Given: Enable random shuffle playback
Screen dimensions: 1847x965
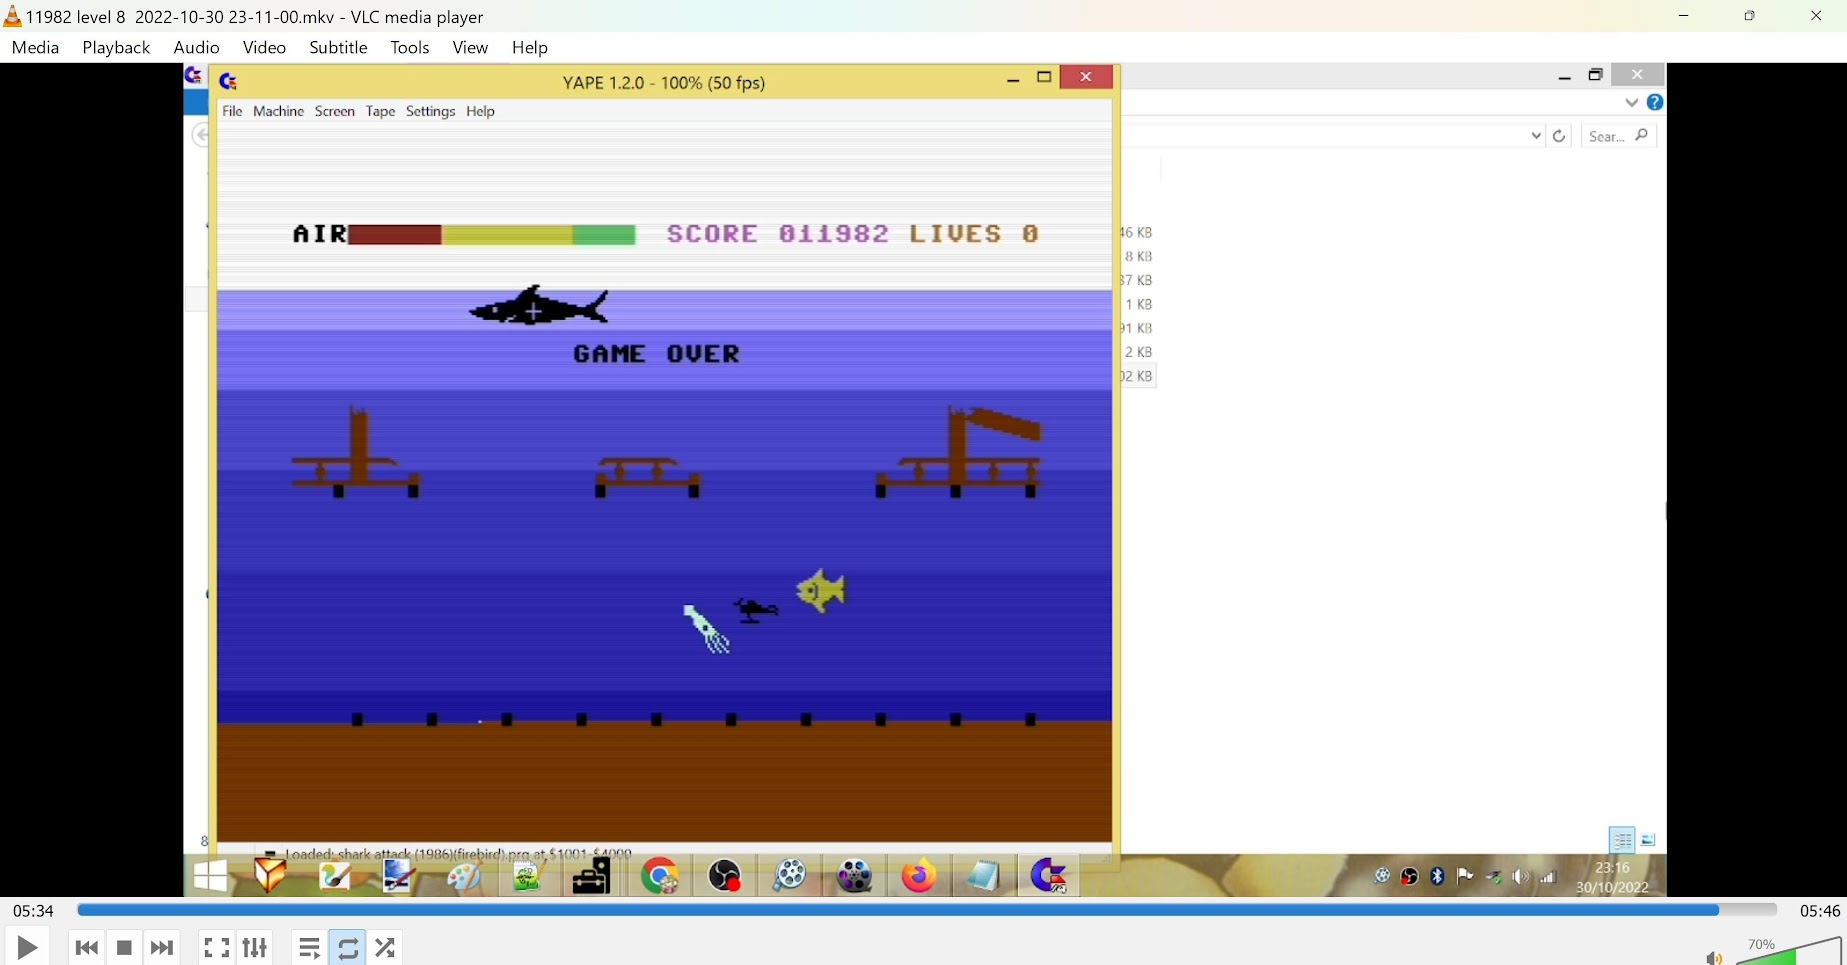Looking at the screenshot, I should [x=386, y=947].
